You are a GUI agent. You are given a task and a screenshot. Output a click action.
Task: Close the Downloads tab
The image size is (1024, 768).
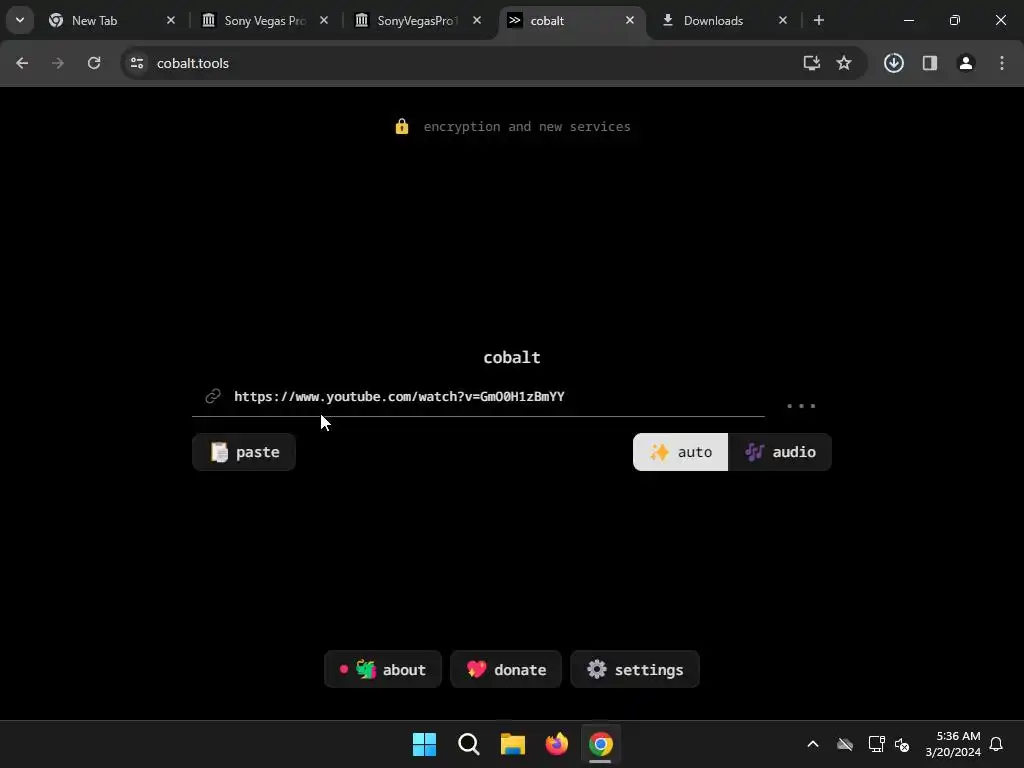[783, 21]
